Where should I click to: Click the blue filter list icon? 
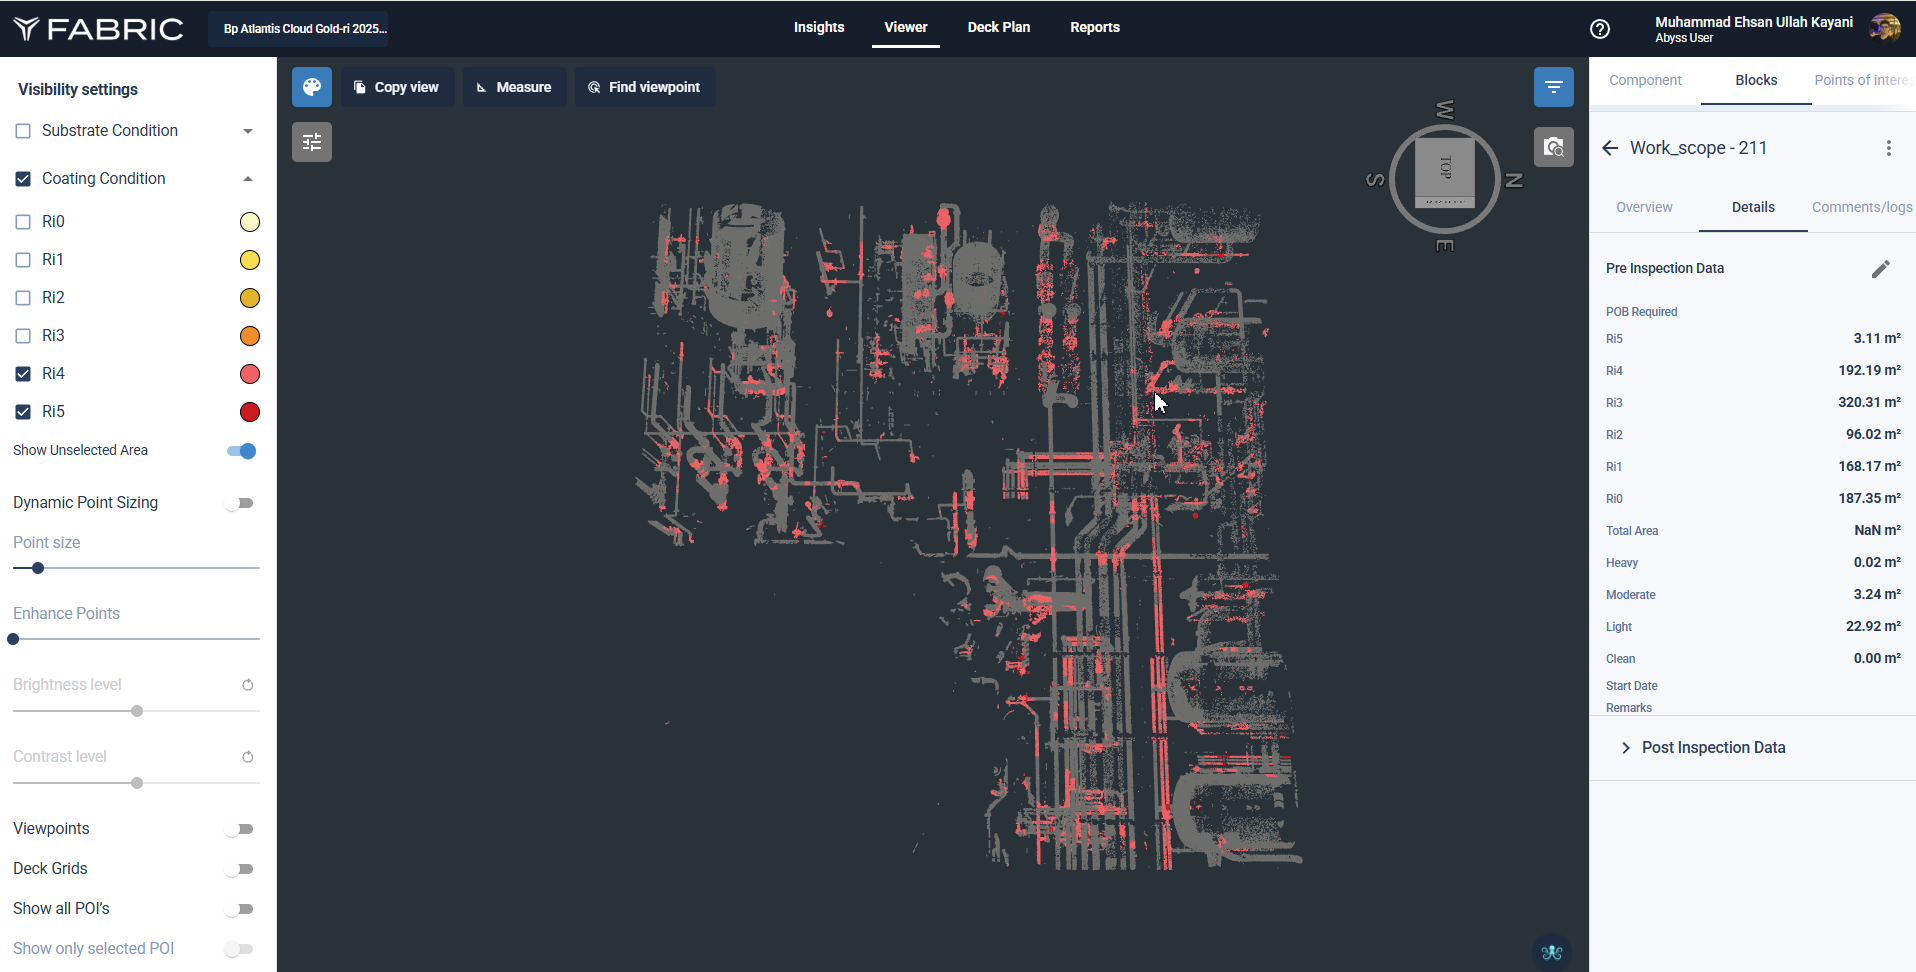click(1553, 87)
